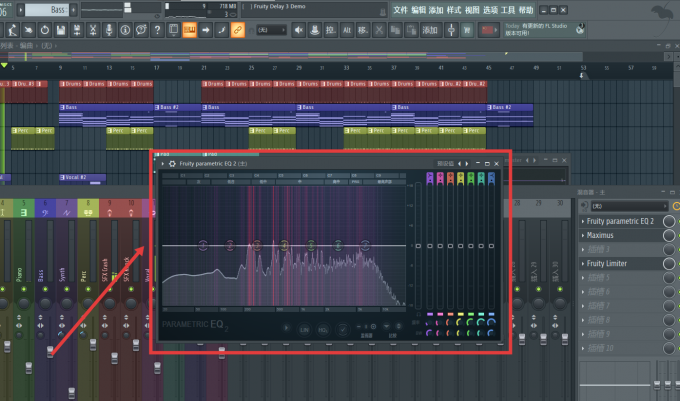
Task: Click the headphones icon below the EQ main level slider
Action: 418,314
